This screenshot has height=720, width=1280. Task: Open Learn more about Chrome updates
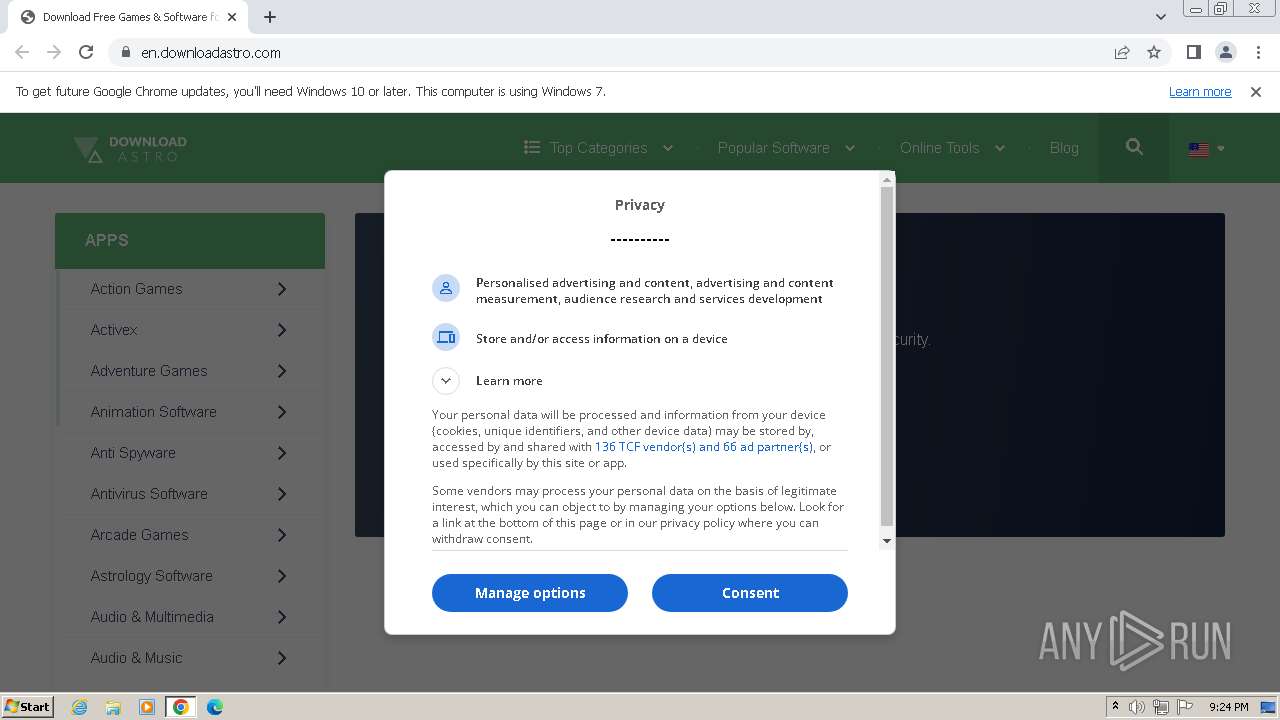(x=1200, y=91)
